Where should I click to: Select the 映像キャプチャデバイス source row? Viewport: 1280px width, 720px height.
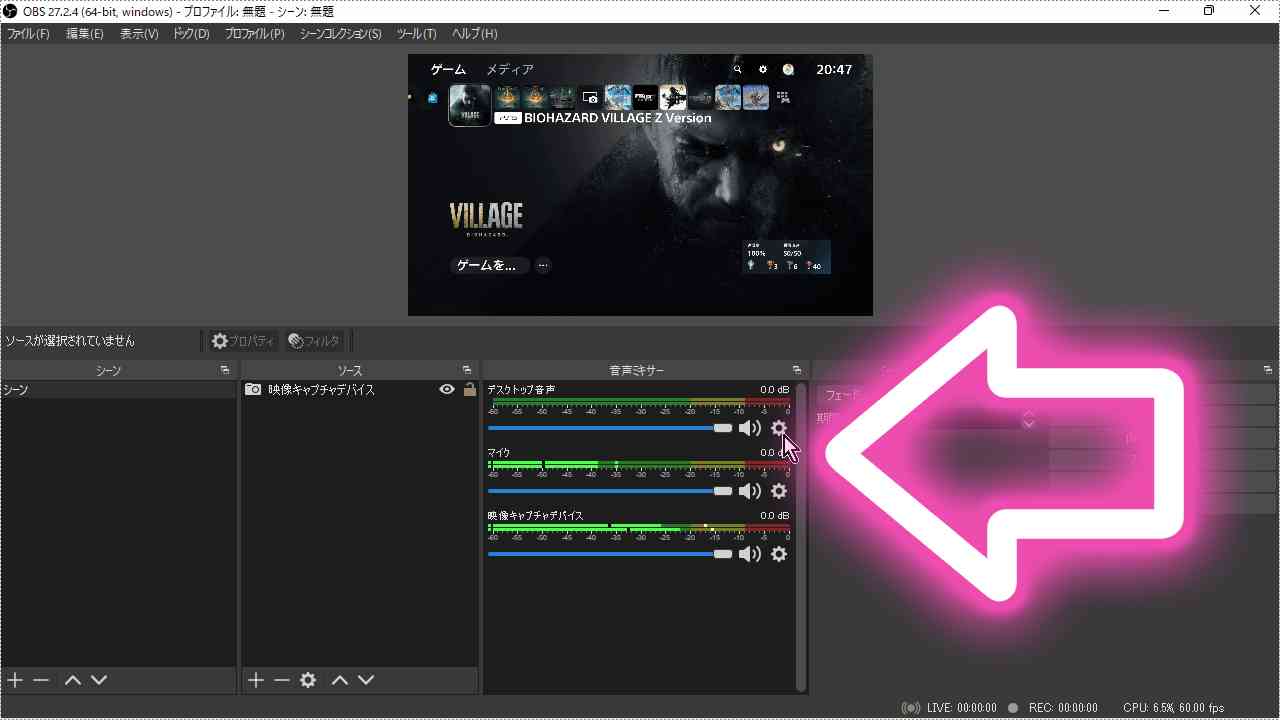[360, 390]
